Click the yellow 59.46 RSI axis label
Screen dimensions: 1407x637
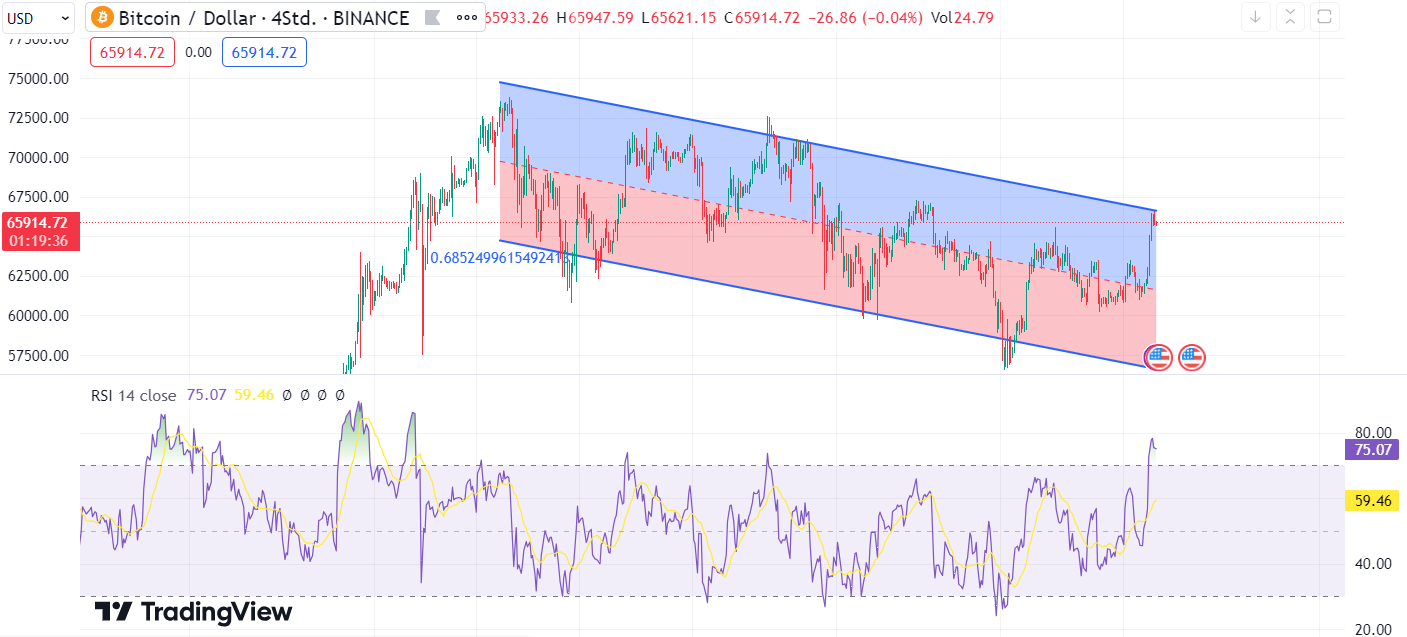click(x=1372, y=501)
